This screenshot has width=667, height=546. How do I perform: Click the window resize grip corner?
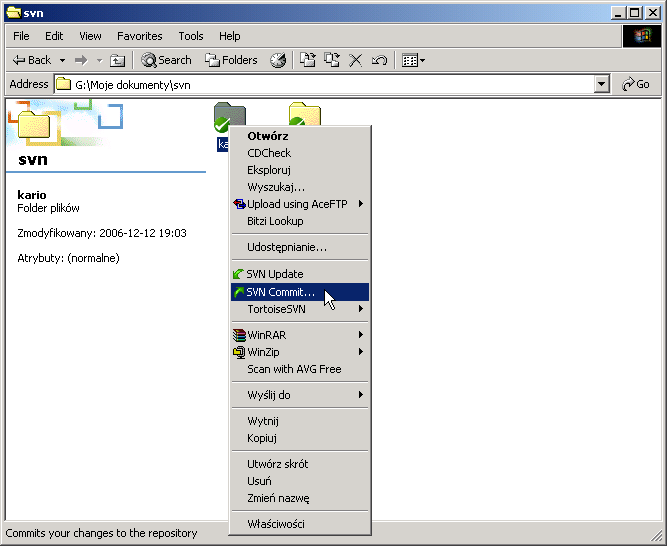point(656,536)
